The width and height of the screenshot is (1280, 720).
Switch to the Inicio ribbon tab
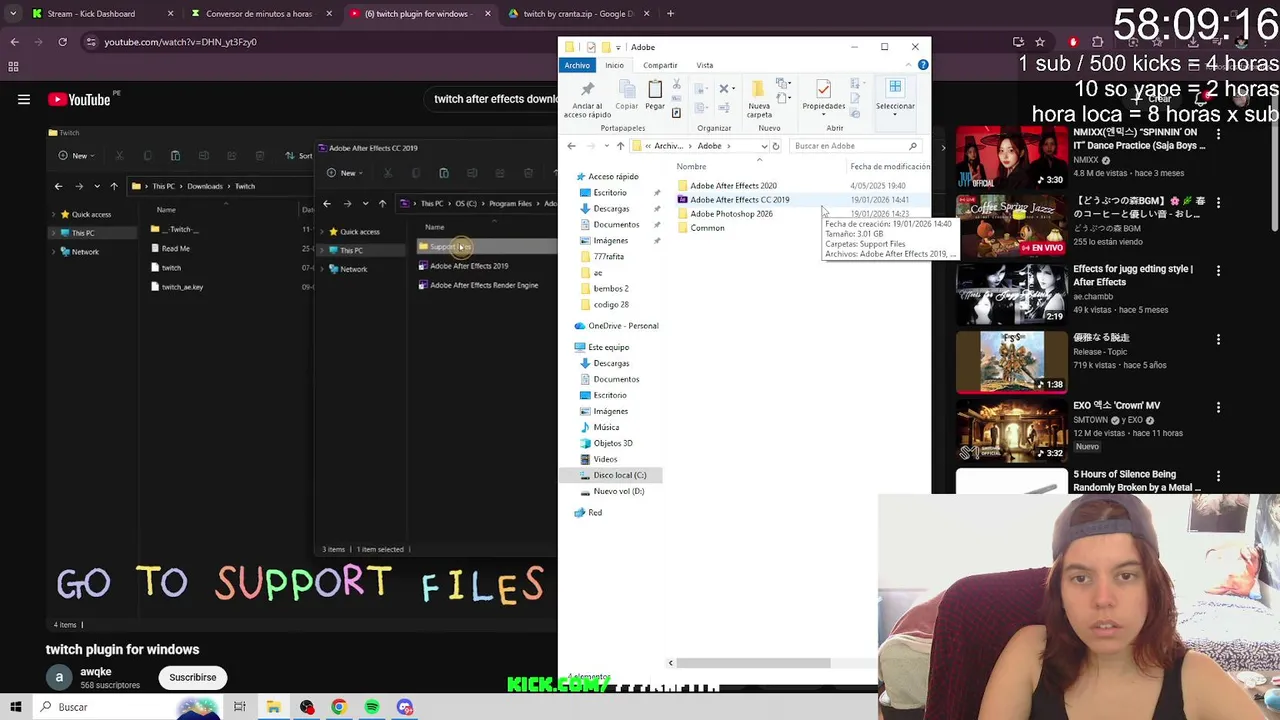point(614,65)
